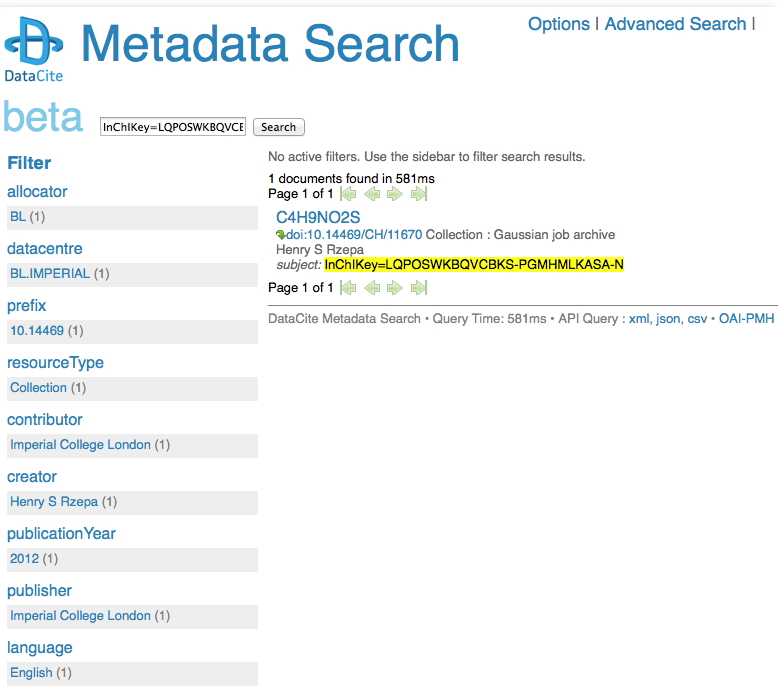
Task: Click the green DOI arrow icon
Action: click(281, 235)
